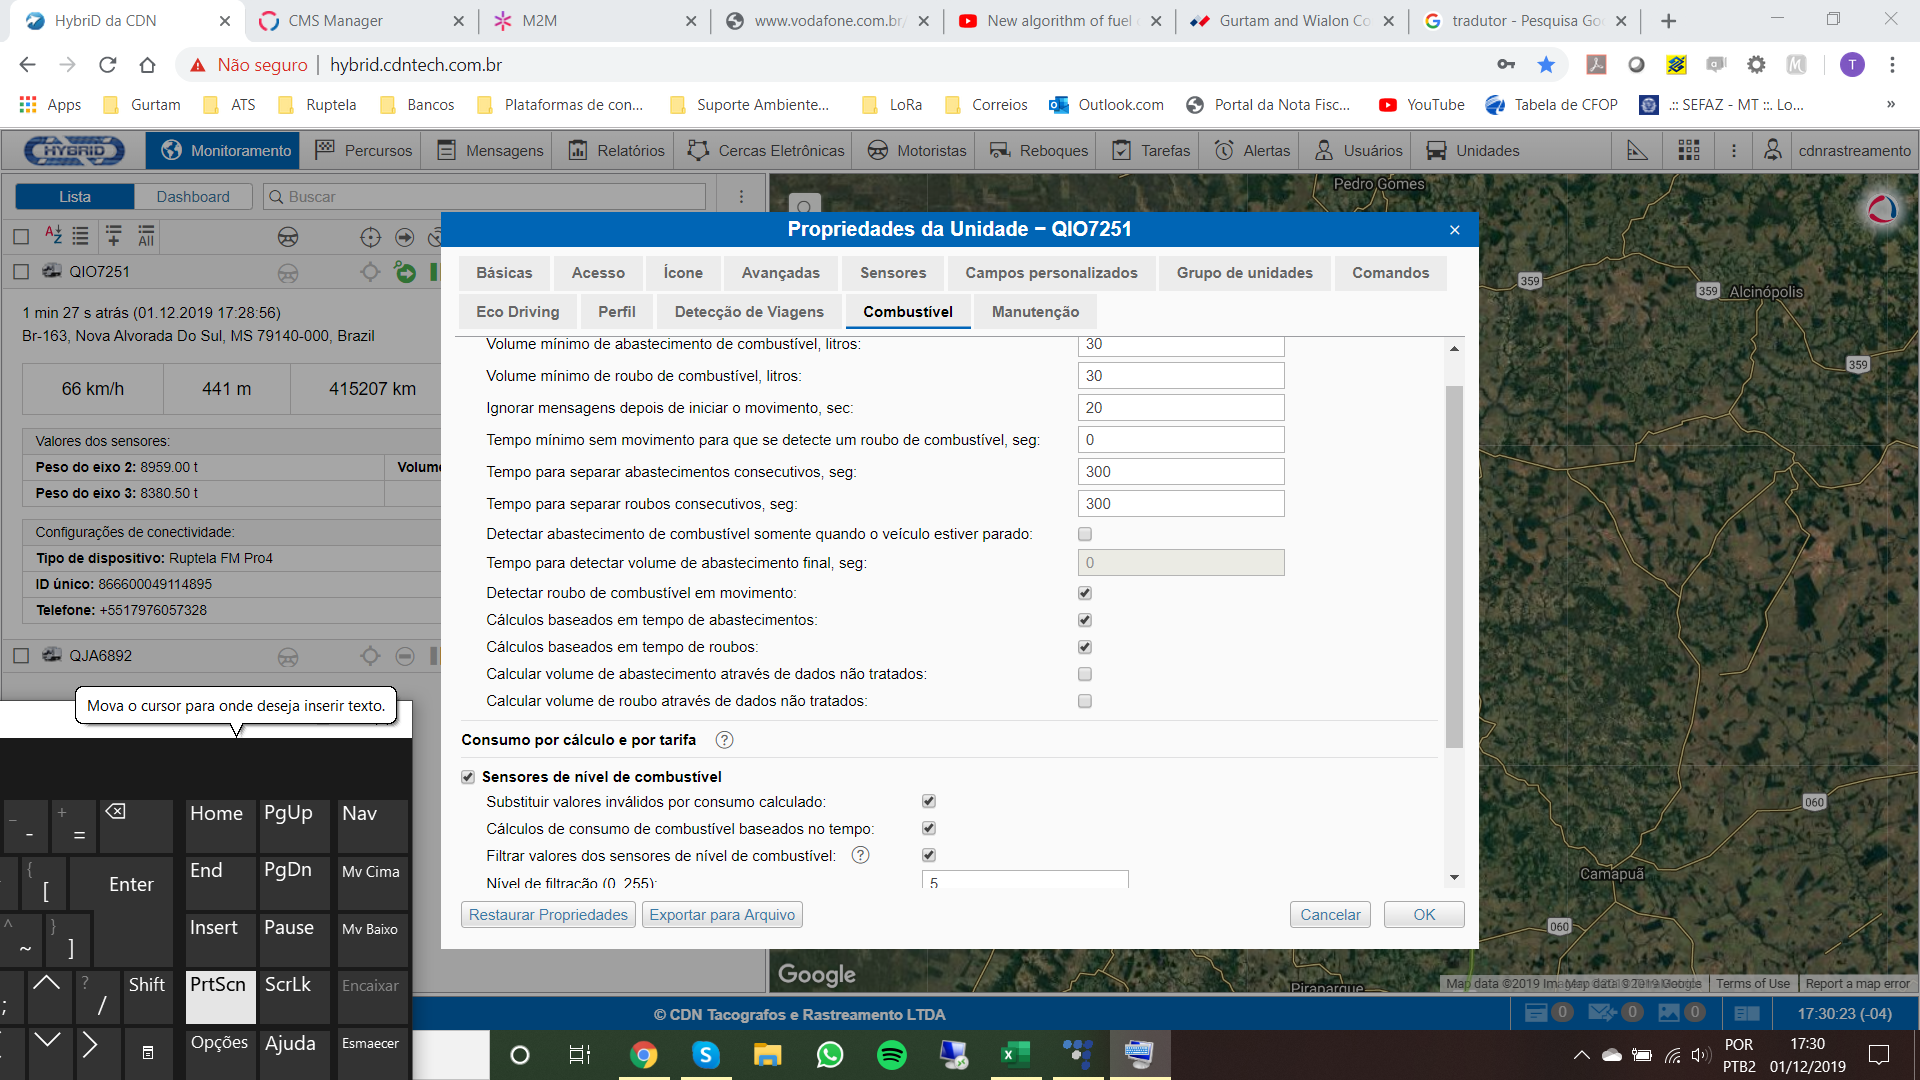Switch to the Sensores tab
The image size is (1920, 1080).
892,273
